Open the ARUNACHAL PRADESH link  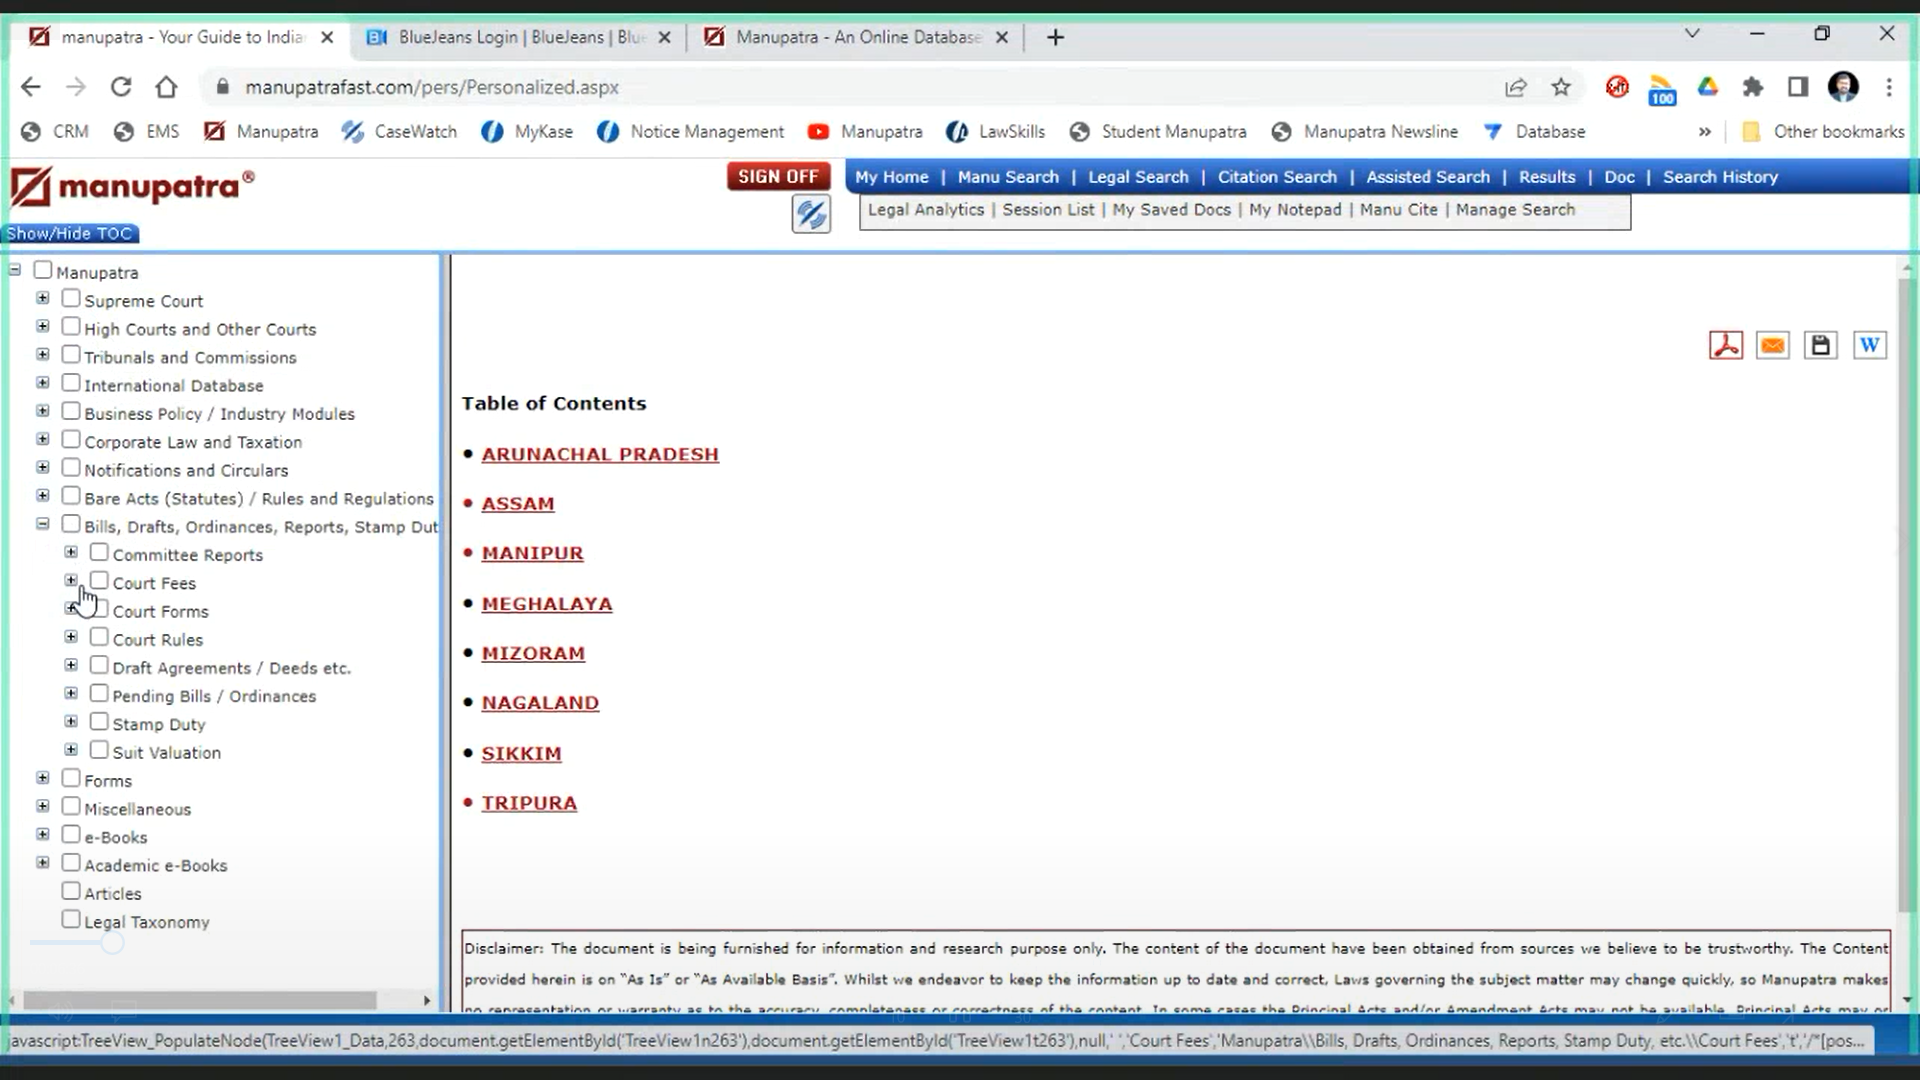click(600, 454)
